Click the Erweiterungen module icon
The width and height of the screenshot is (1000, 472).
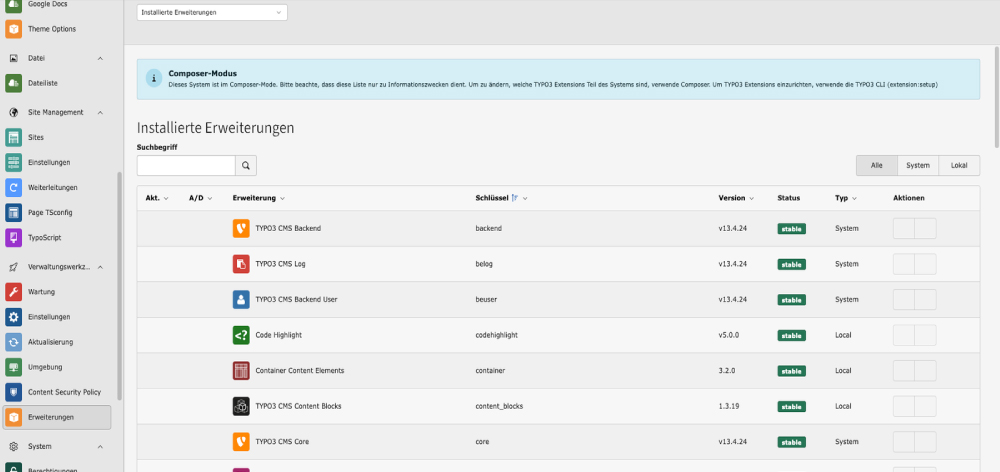click(13, 418)
